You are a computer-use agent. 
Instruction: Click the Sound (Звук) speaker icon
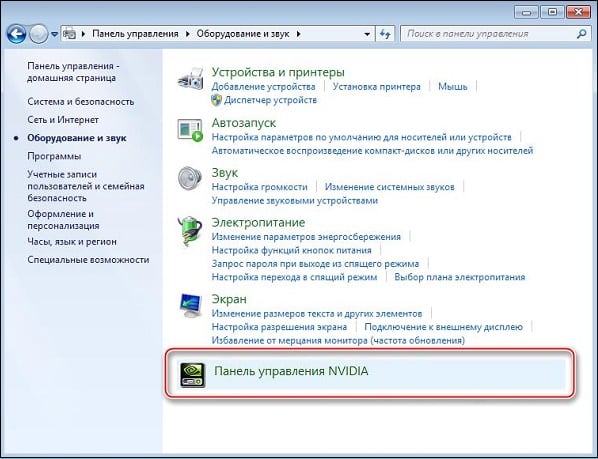coord(190,178)
